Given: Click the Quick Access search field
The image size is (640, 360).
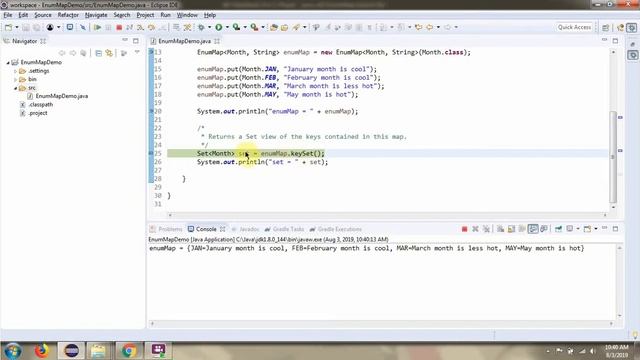Looking at the screenshot, I should click(574, 27).
